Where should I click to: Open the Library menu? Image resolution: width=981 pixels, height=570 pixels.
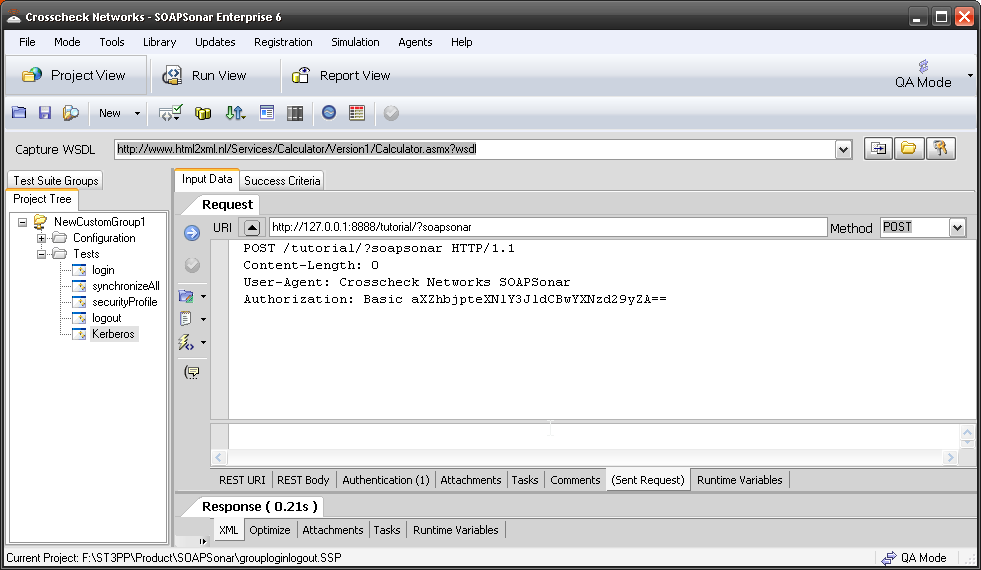(160, 42)
